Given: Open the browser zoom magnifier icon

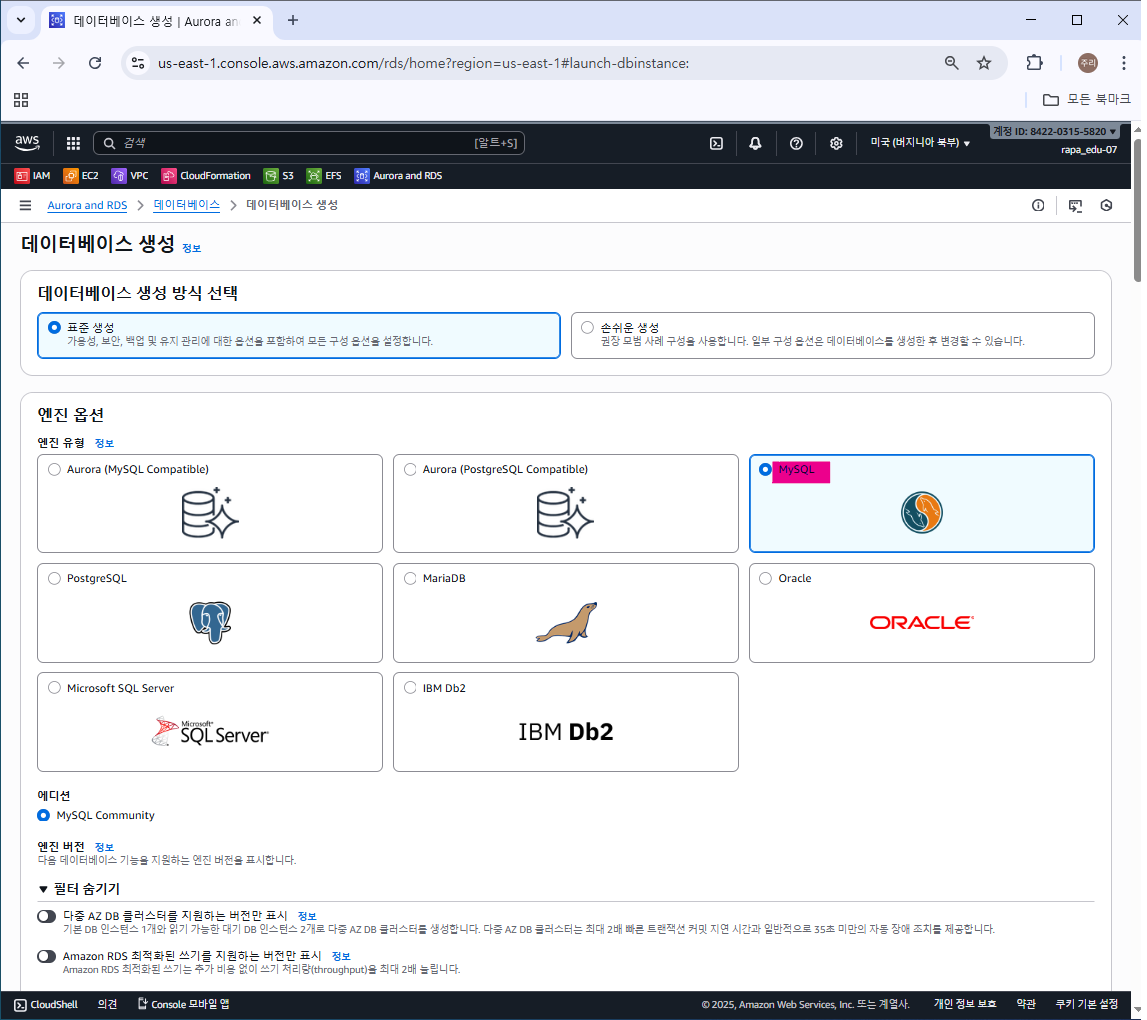Looking at the screenshot, I should 951,63.
